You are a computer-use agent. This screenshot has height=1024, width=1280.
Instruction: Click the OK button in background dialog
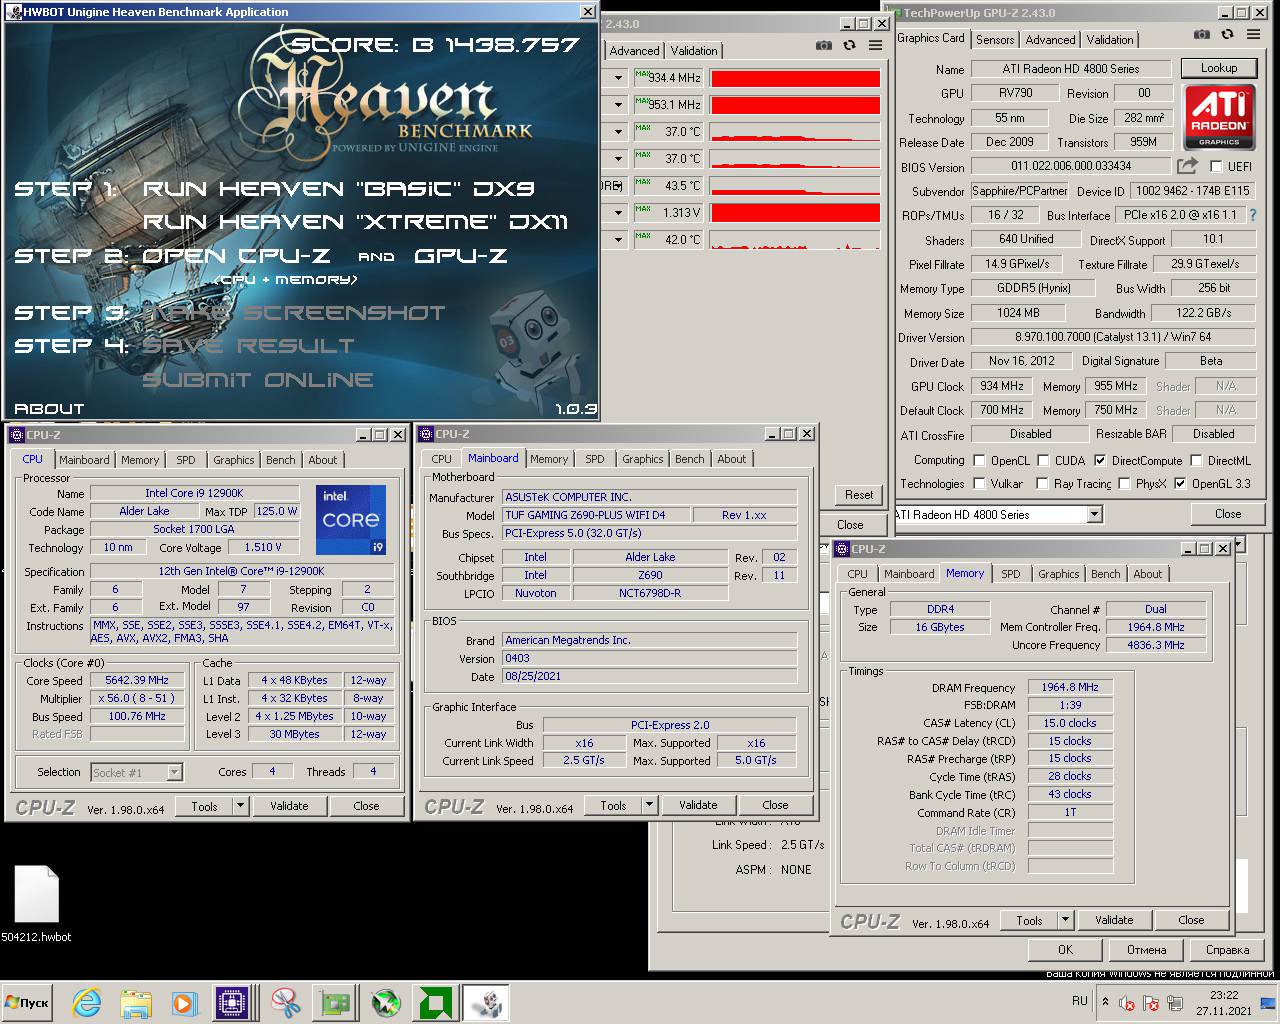click(1065, 950)
